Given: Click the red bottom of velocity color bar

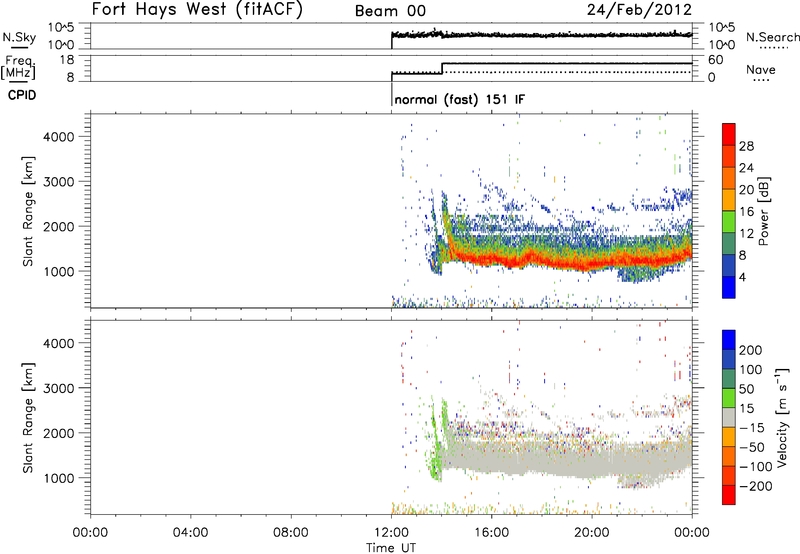Looking at the screenshot, I should tap(729, 495).
